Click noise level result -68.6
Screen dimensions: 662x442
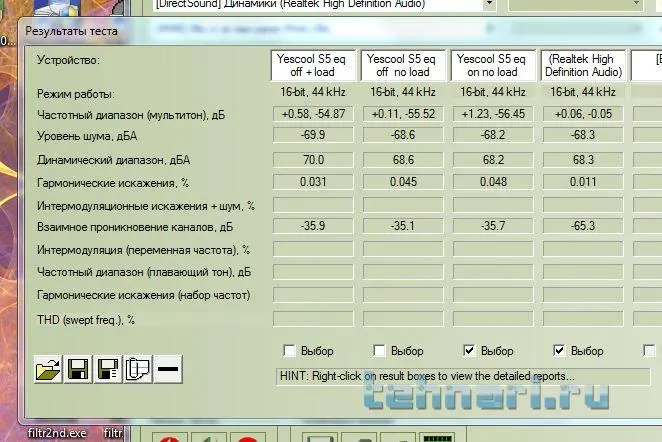point(403,135)
